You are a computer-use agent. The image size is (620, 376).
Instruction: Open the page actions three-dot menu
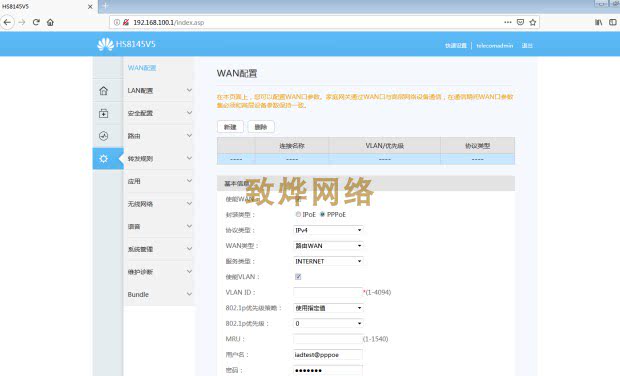pyautogui.click(x=508, y=22)
